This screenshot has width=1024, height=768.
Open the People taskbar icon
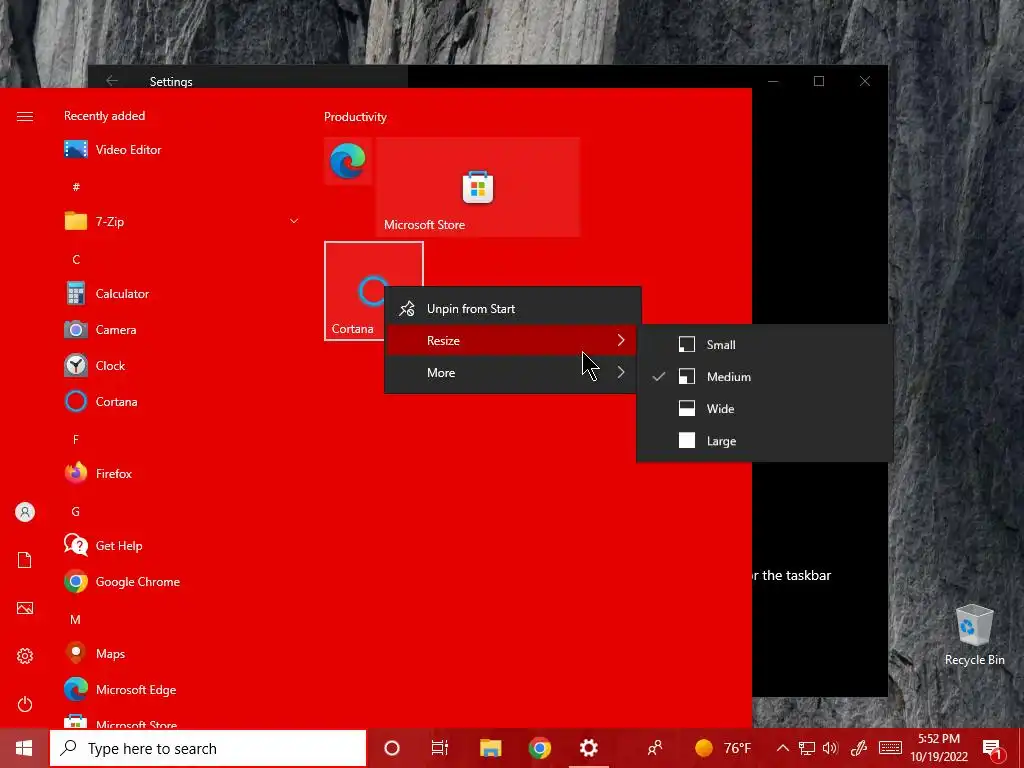pos(655,748)
